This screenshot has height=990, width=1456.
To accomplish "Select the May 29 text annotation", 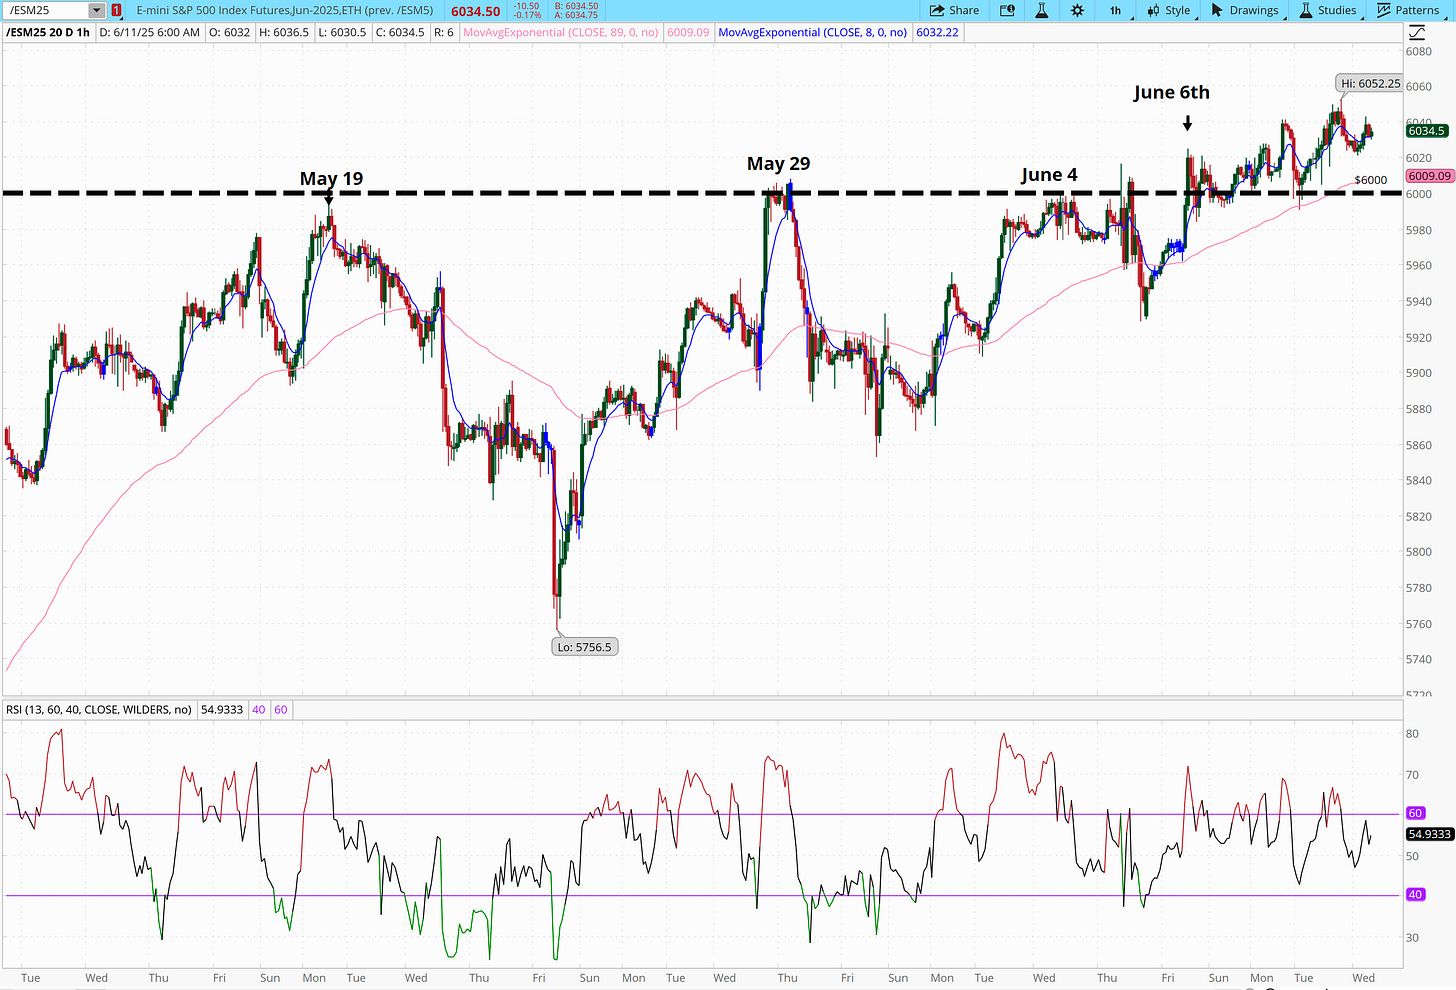I will coord(778,163).
